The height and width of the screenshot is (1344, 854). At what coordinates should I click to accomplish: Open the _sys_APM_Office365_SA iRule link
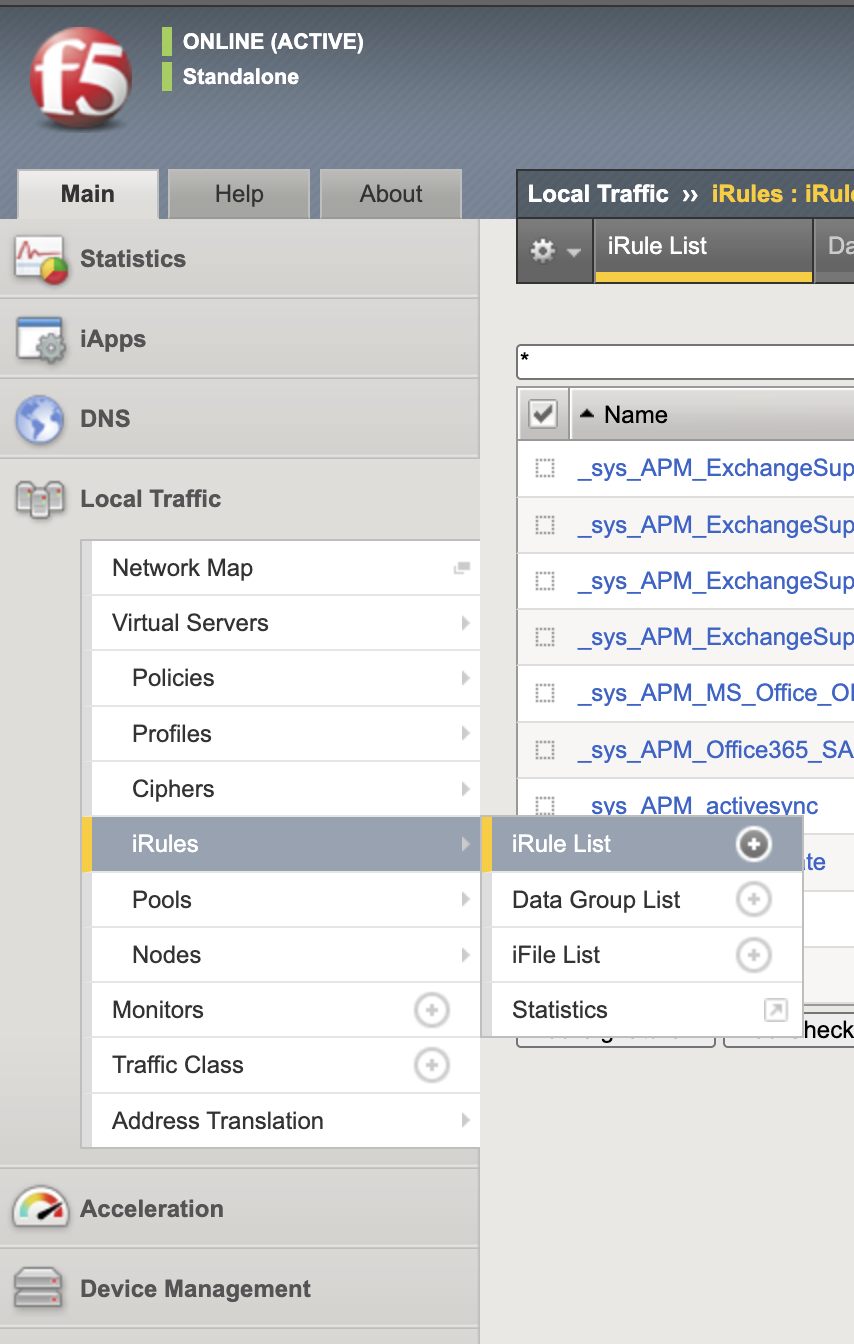pyautogui.click(x=714, y=749)
